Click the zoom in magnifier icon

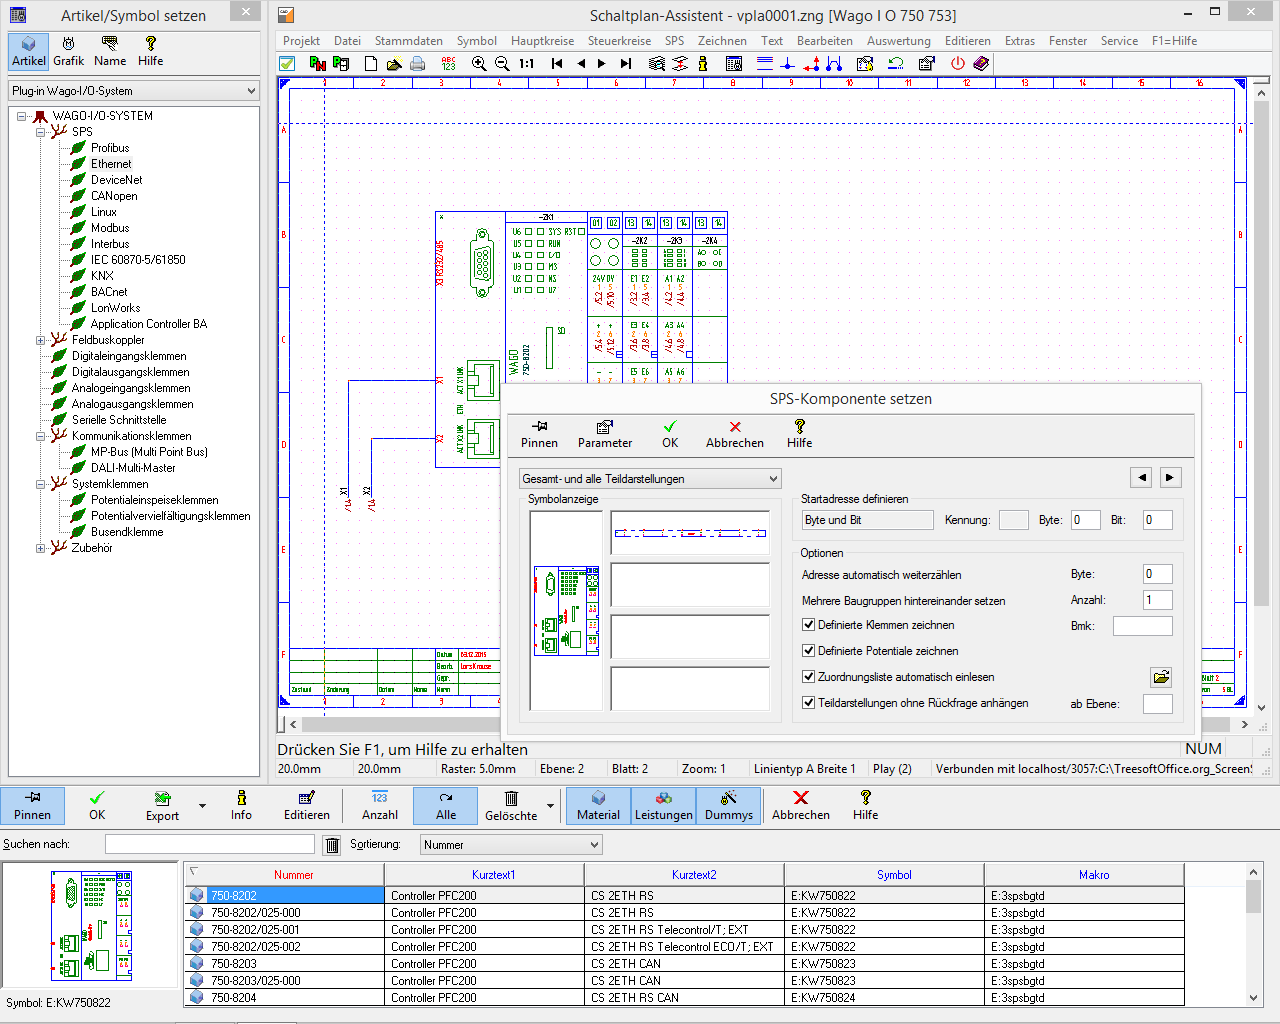click(x=479, y=63)
